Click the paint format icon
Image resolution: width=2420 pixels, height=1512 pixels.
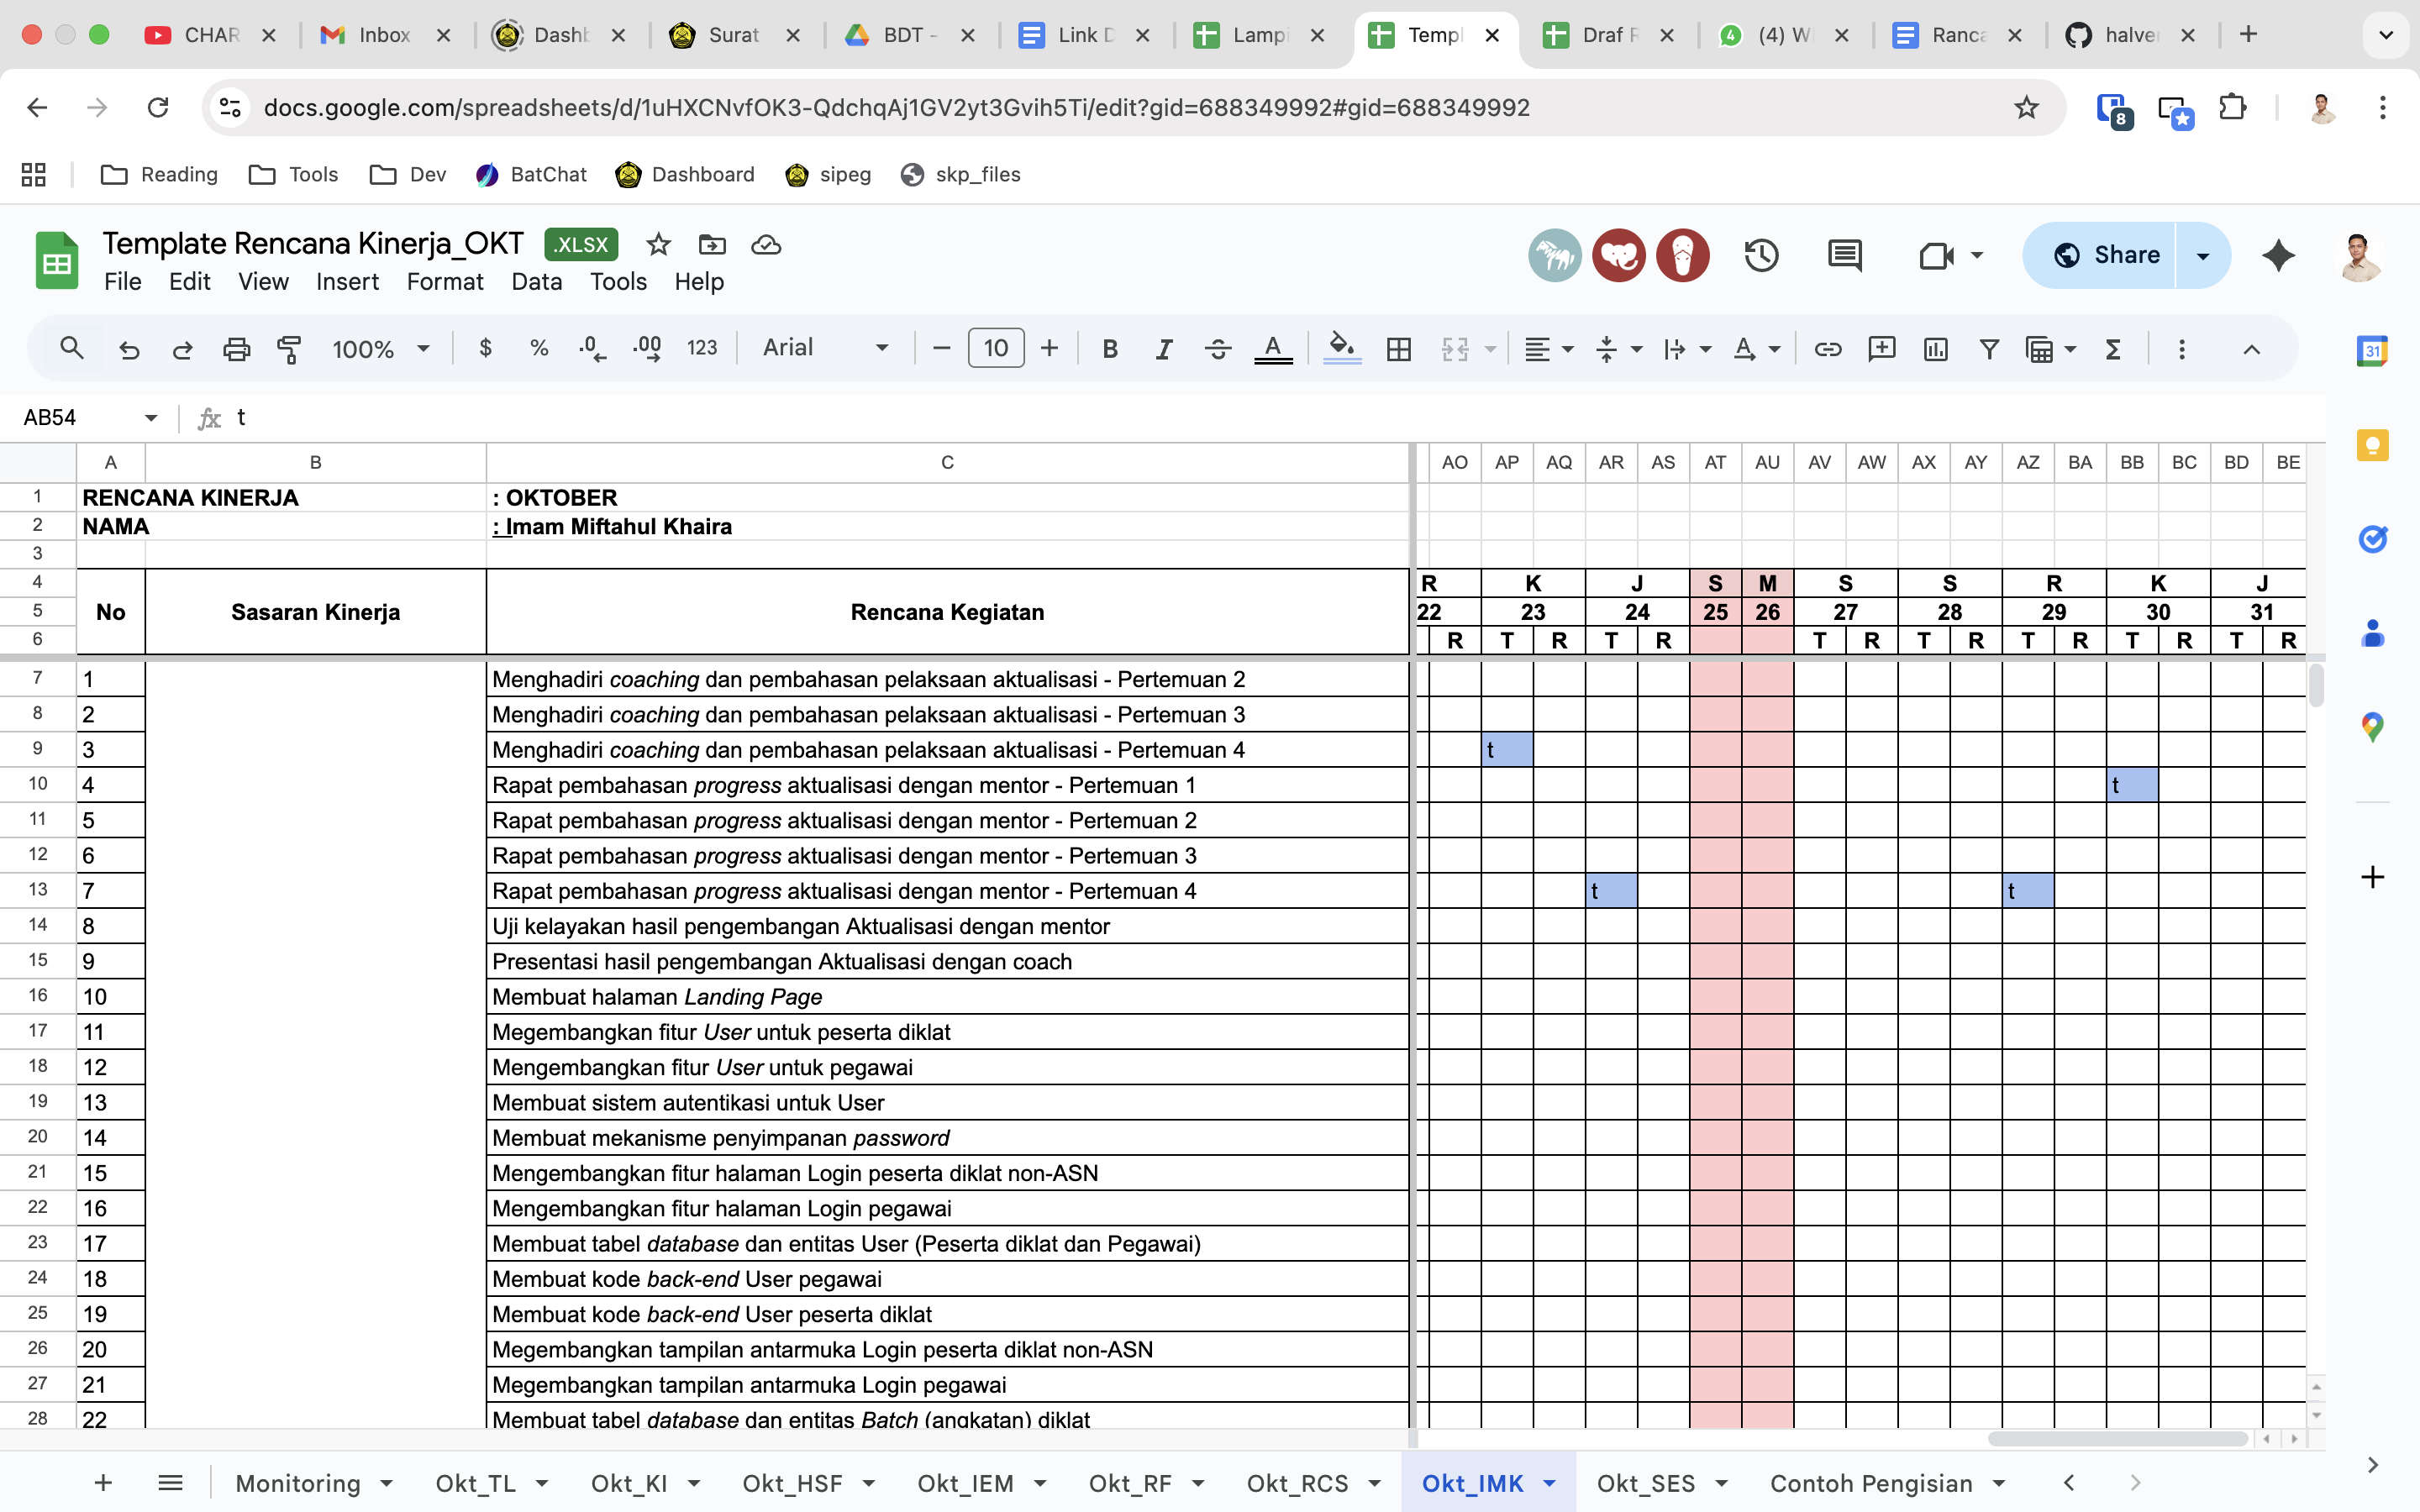(289, 349)
